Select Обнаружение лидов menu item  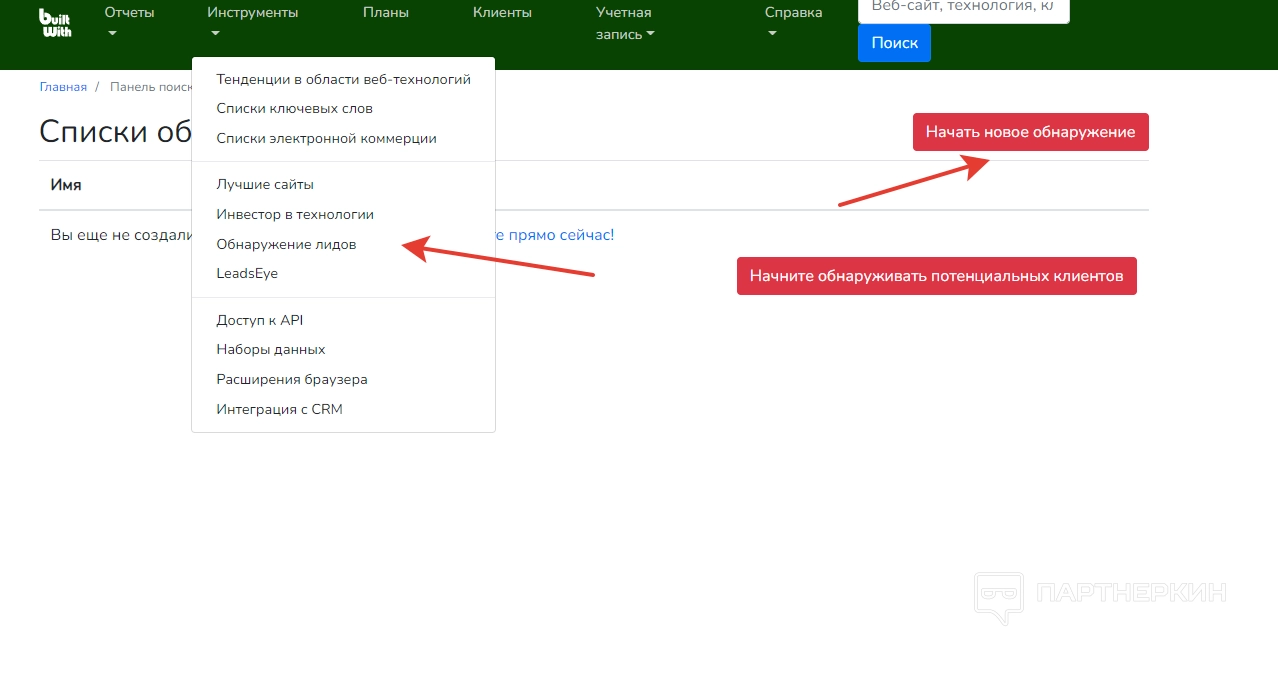(x=286, y=244)
